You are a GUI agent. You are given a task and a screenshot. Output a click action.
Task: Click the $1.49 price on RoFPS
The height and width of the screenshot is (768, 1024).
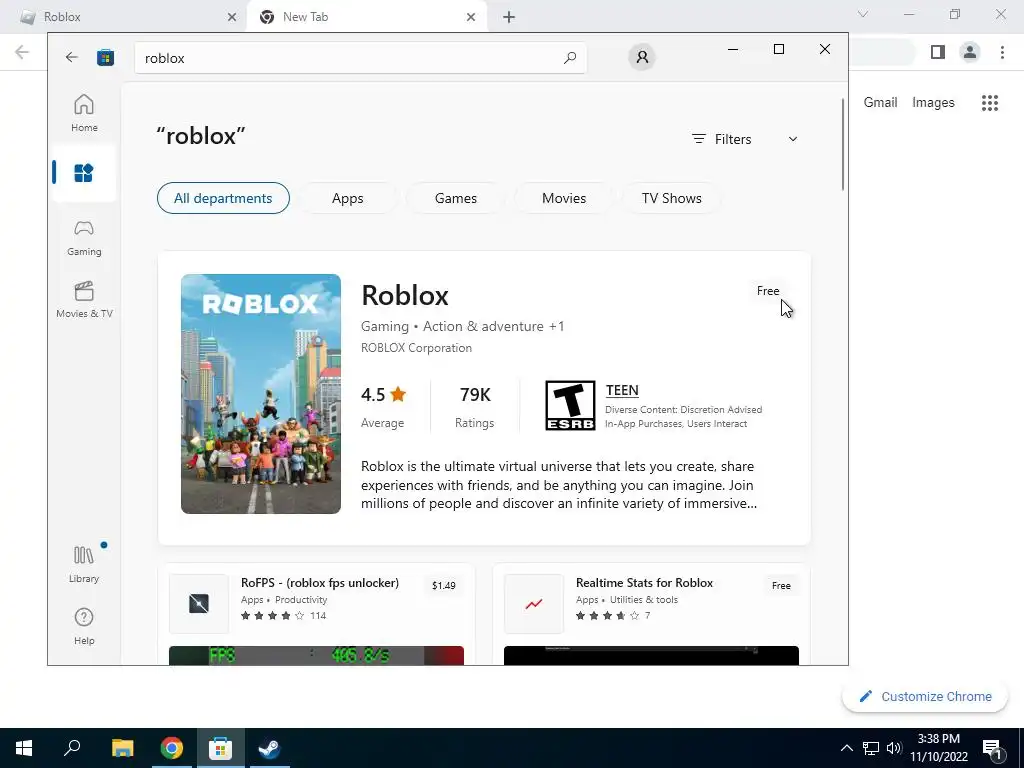443,586
